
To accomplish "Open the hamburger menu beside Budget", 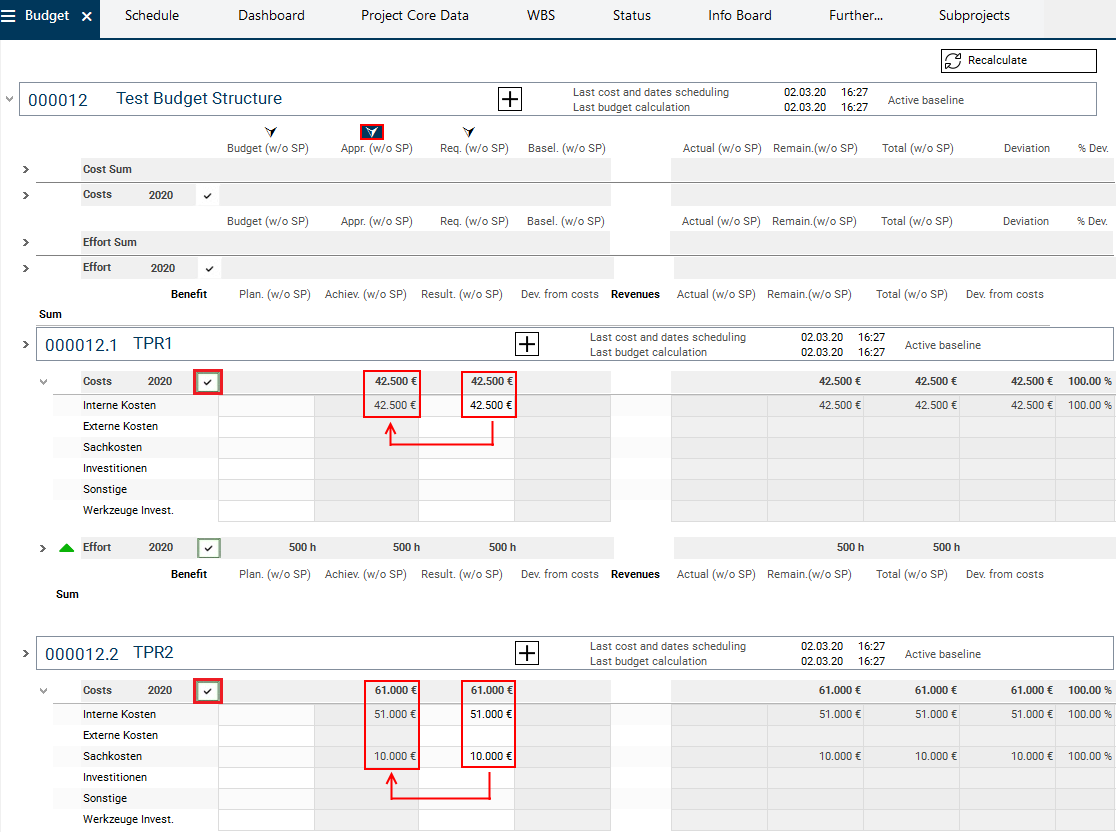I will coord(9,16).
